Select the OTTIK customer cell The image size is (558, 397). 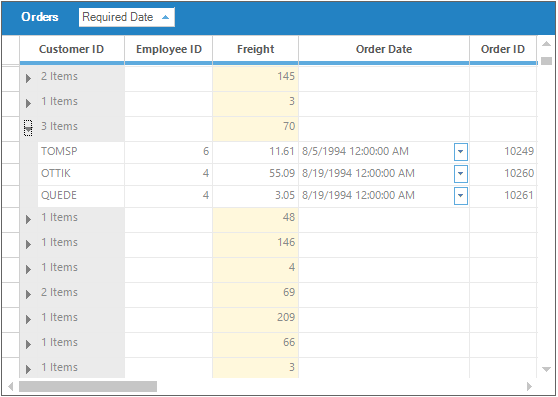(x=81, y=174)
